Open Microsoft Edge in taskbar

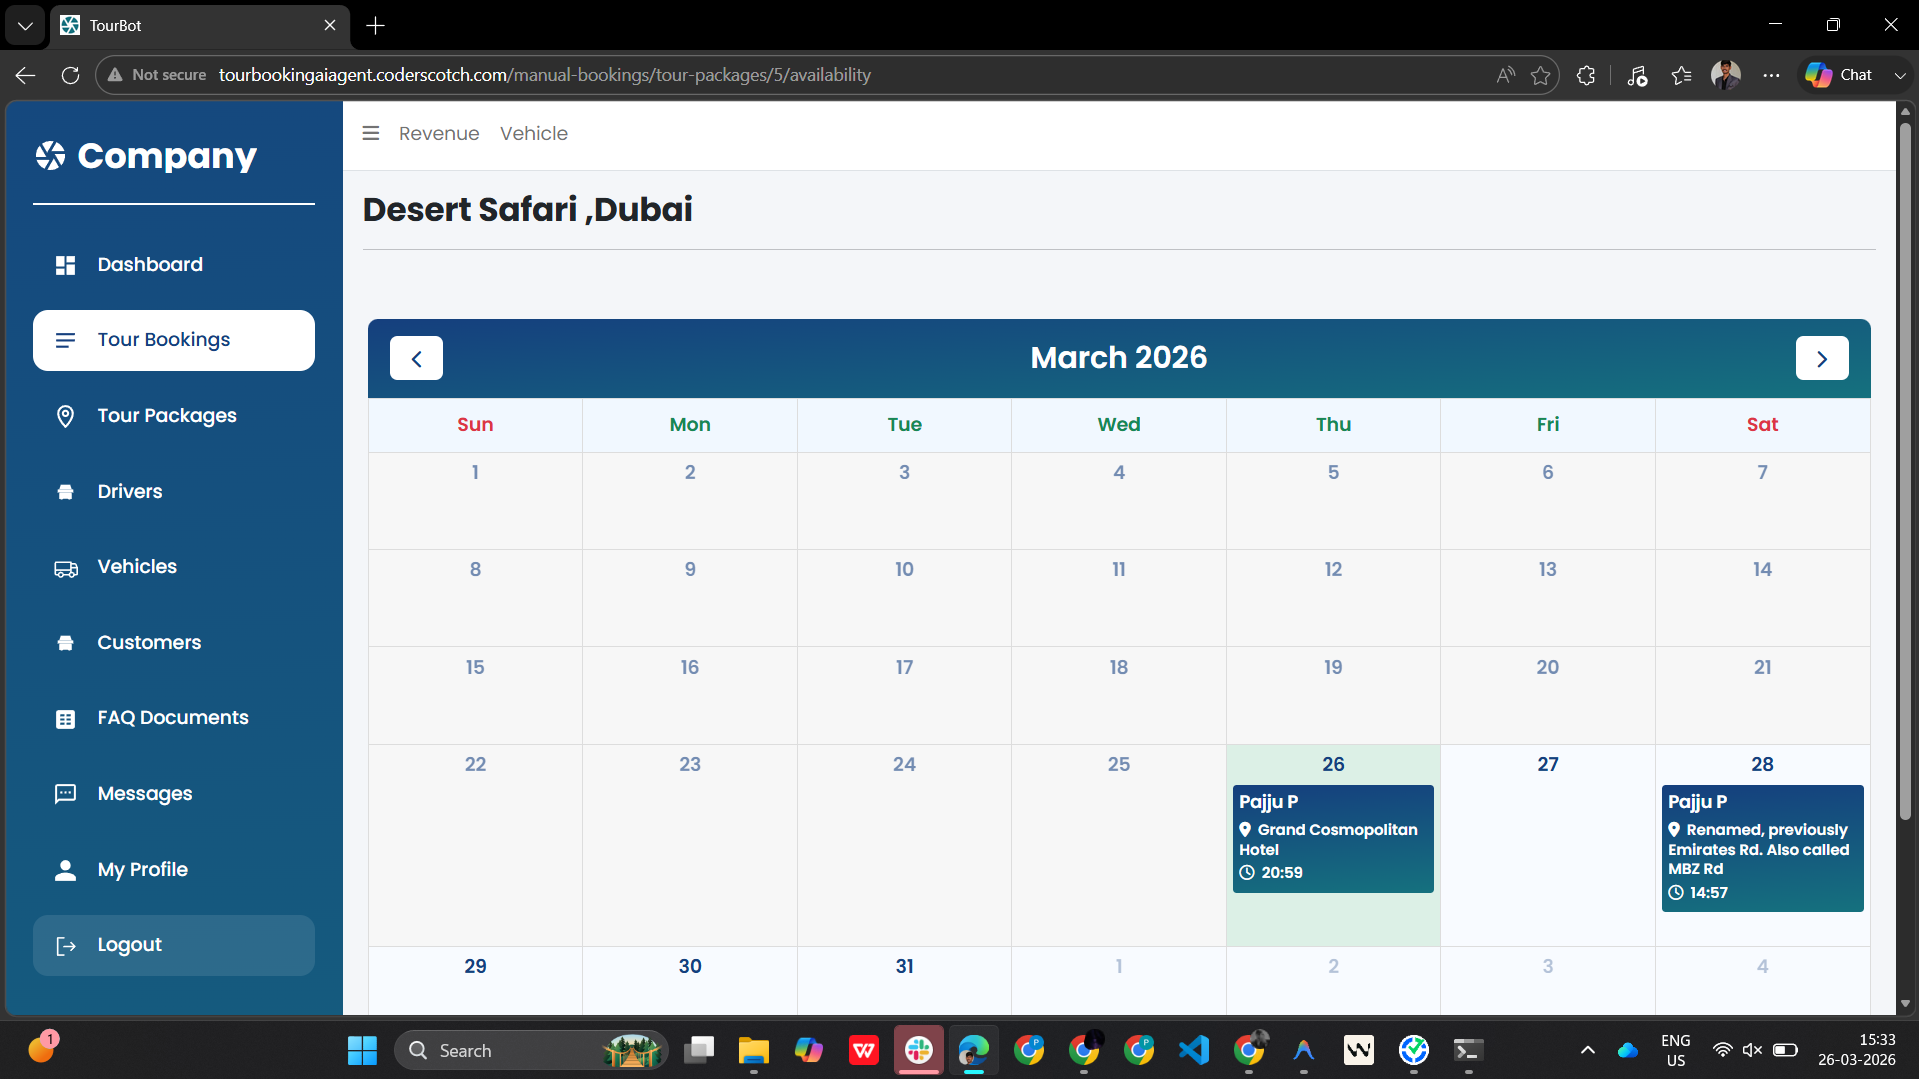click(973, 1051)
